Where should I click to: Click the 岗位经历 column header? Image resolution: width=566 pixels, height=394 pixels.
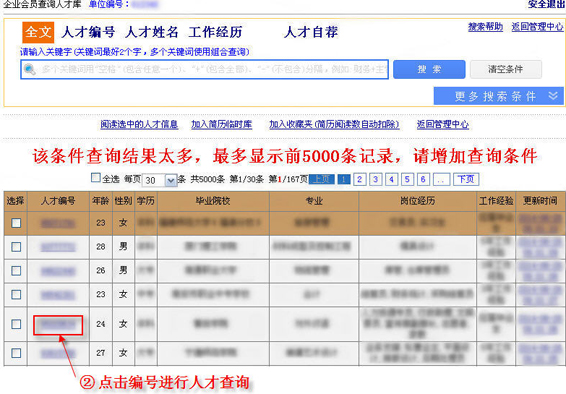click(x=418, y=201)
